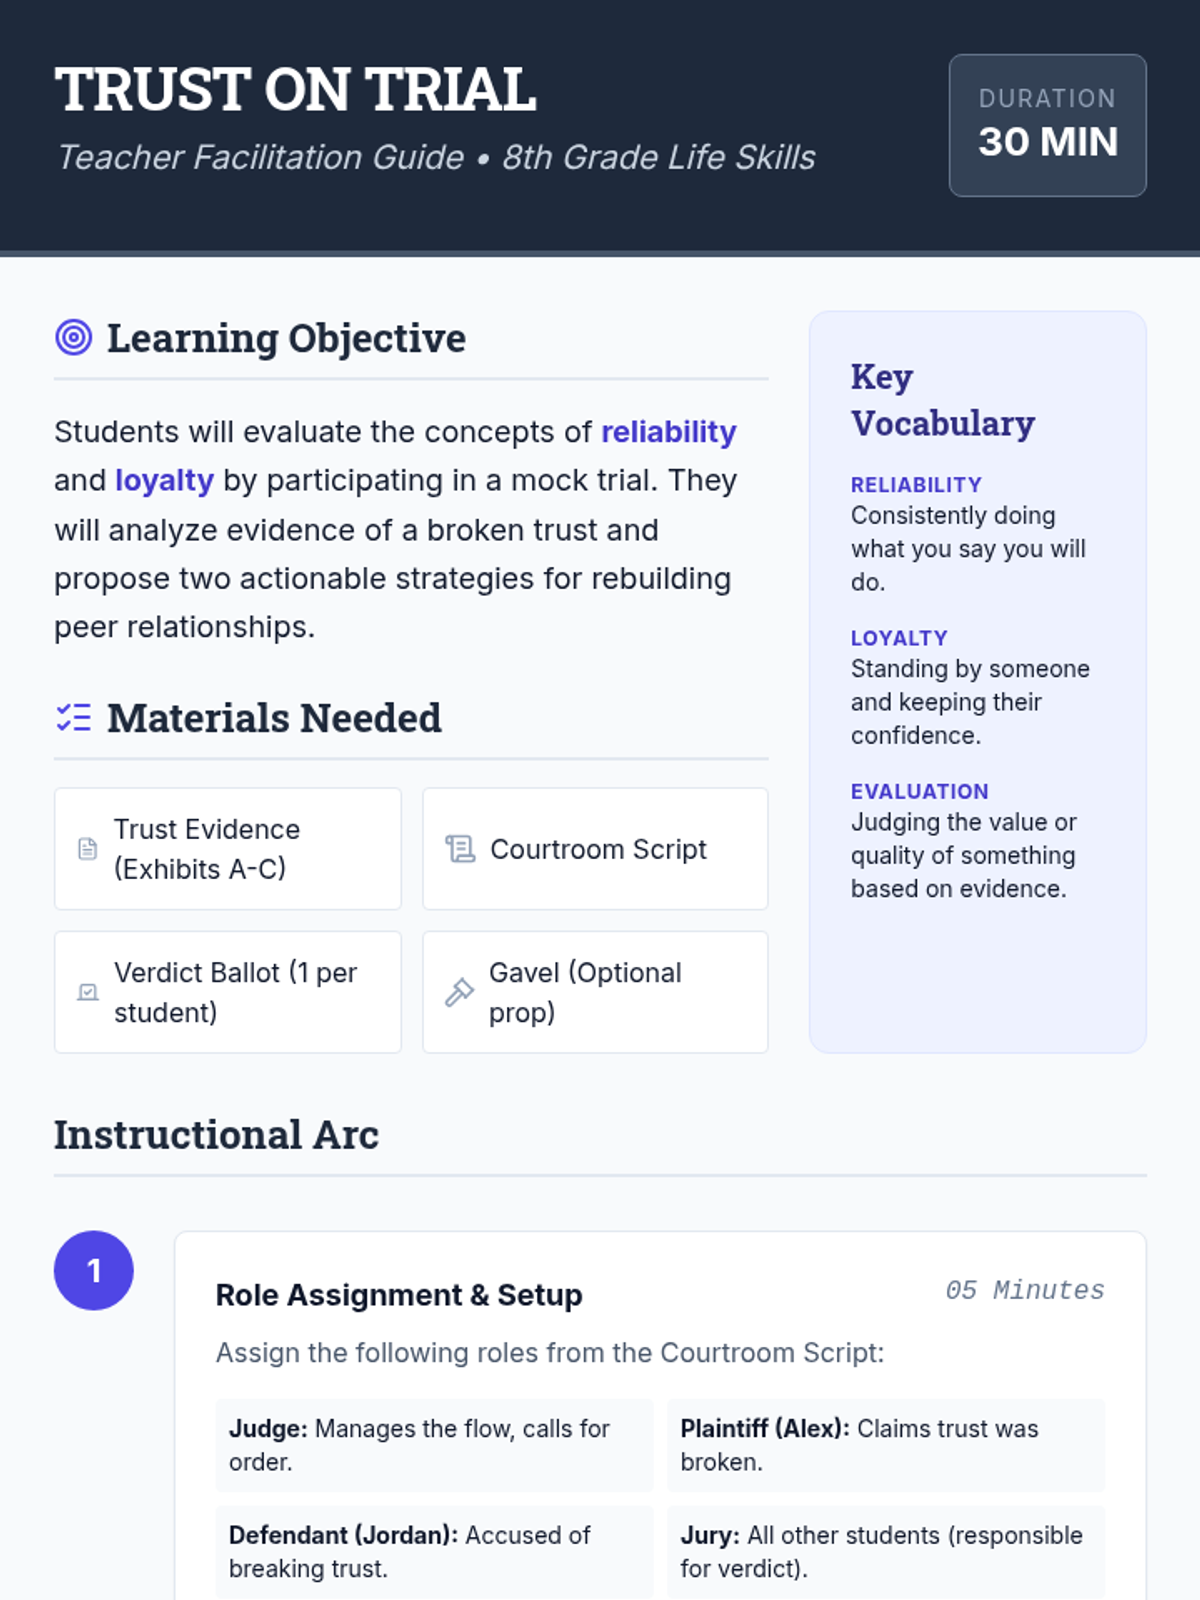
Task: Click the target icon beside Learning Objective
Action: (x=73, y=338)
